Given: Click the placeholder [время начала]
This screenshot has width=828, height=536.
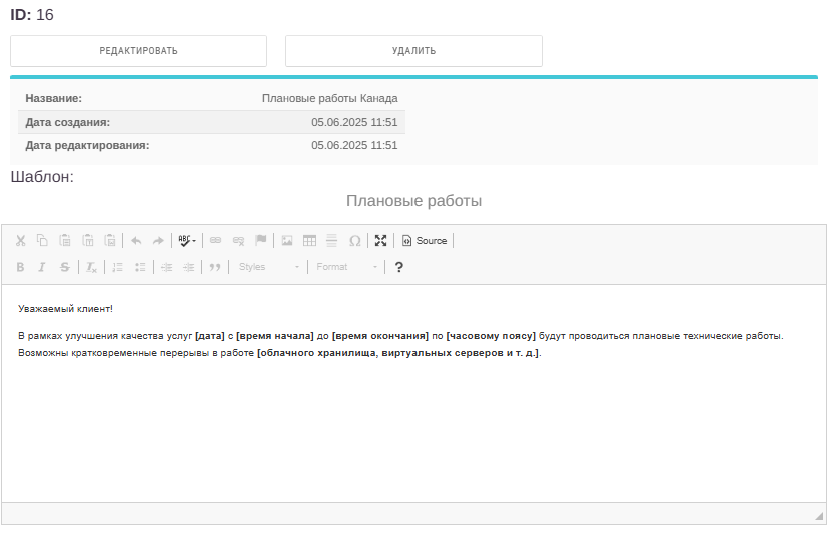Looking at the screenshot, I should coord(275,336).
